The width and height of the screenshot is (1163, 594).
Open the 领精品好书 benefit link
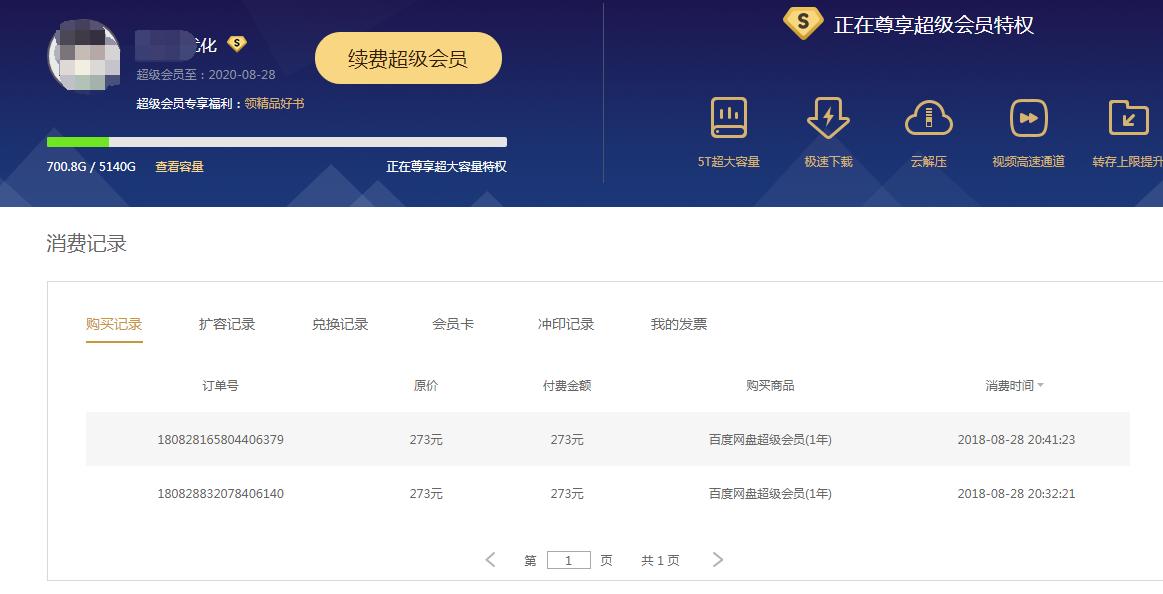tap(274, 104)
